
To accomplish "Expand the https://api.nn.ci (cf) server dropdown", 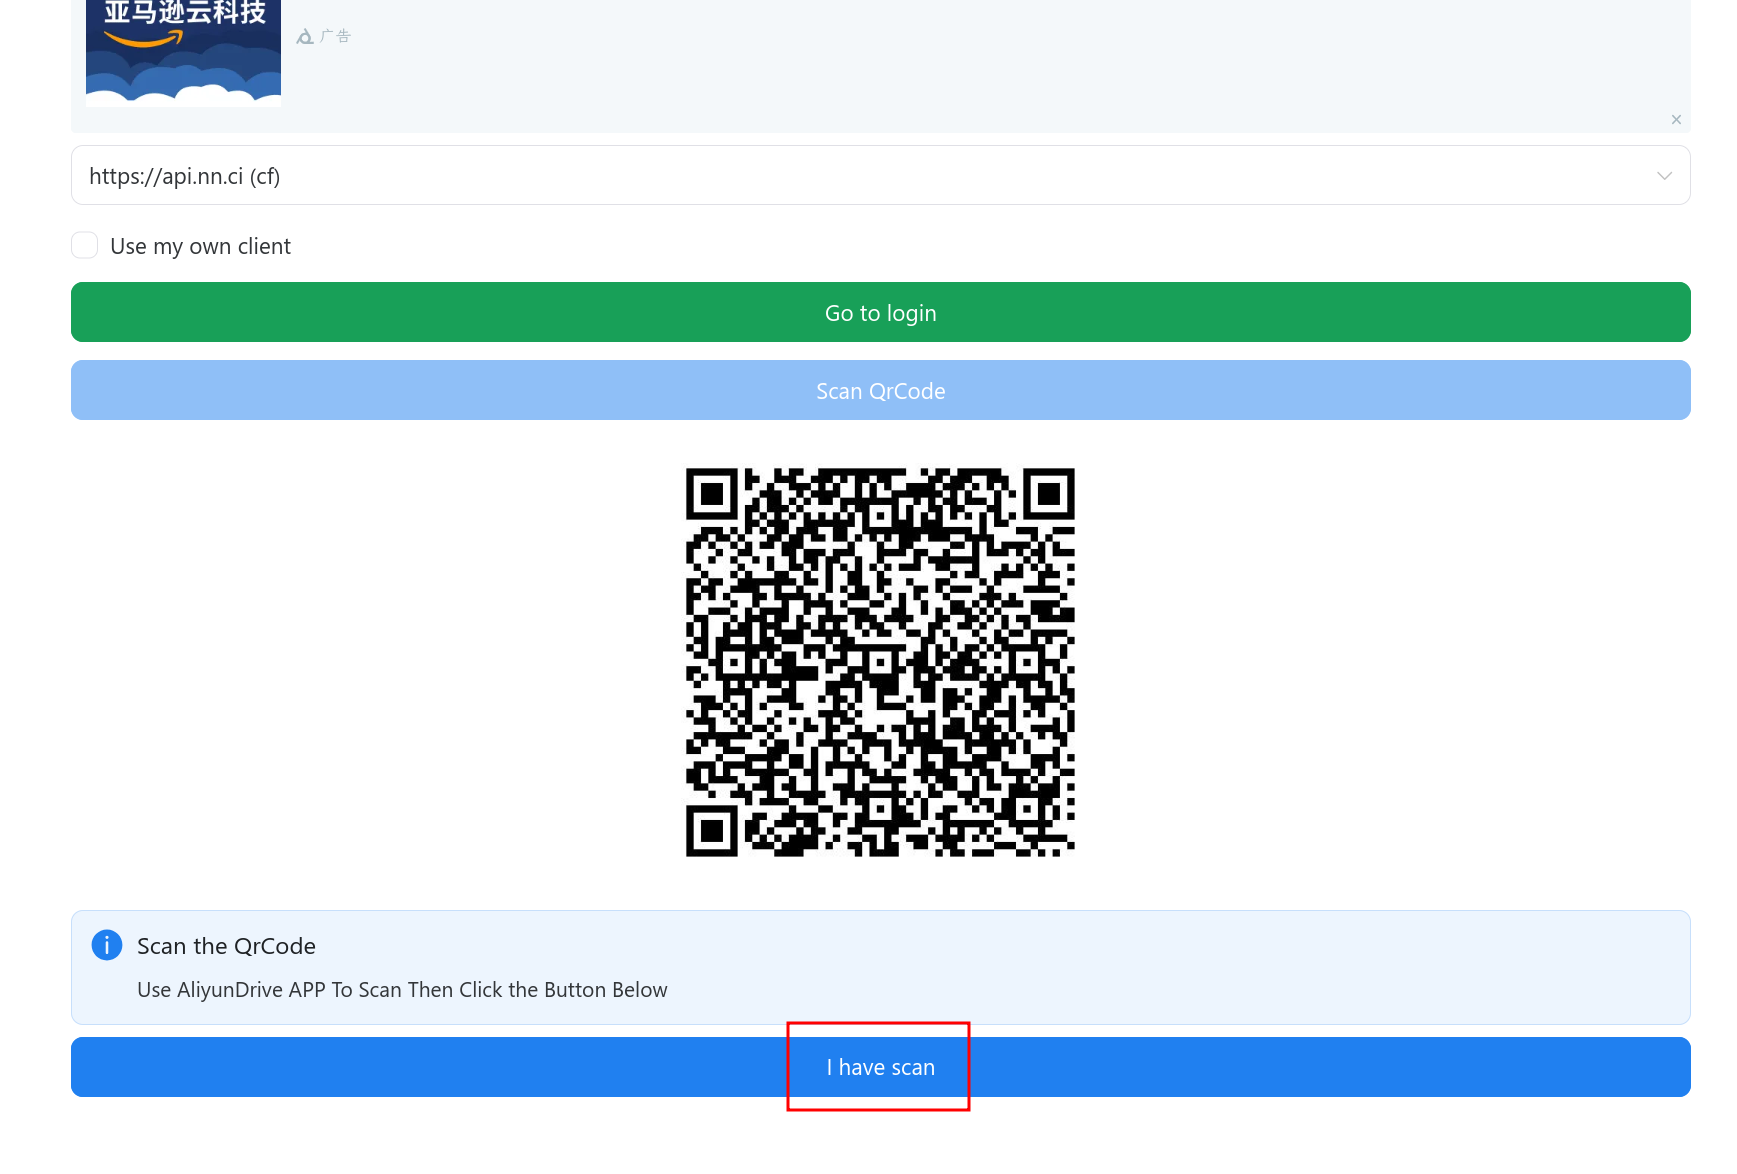I will click(880, 175).
